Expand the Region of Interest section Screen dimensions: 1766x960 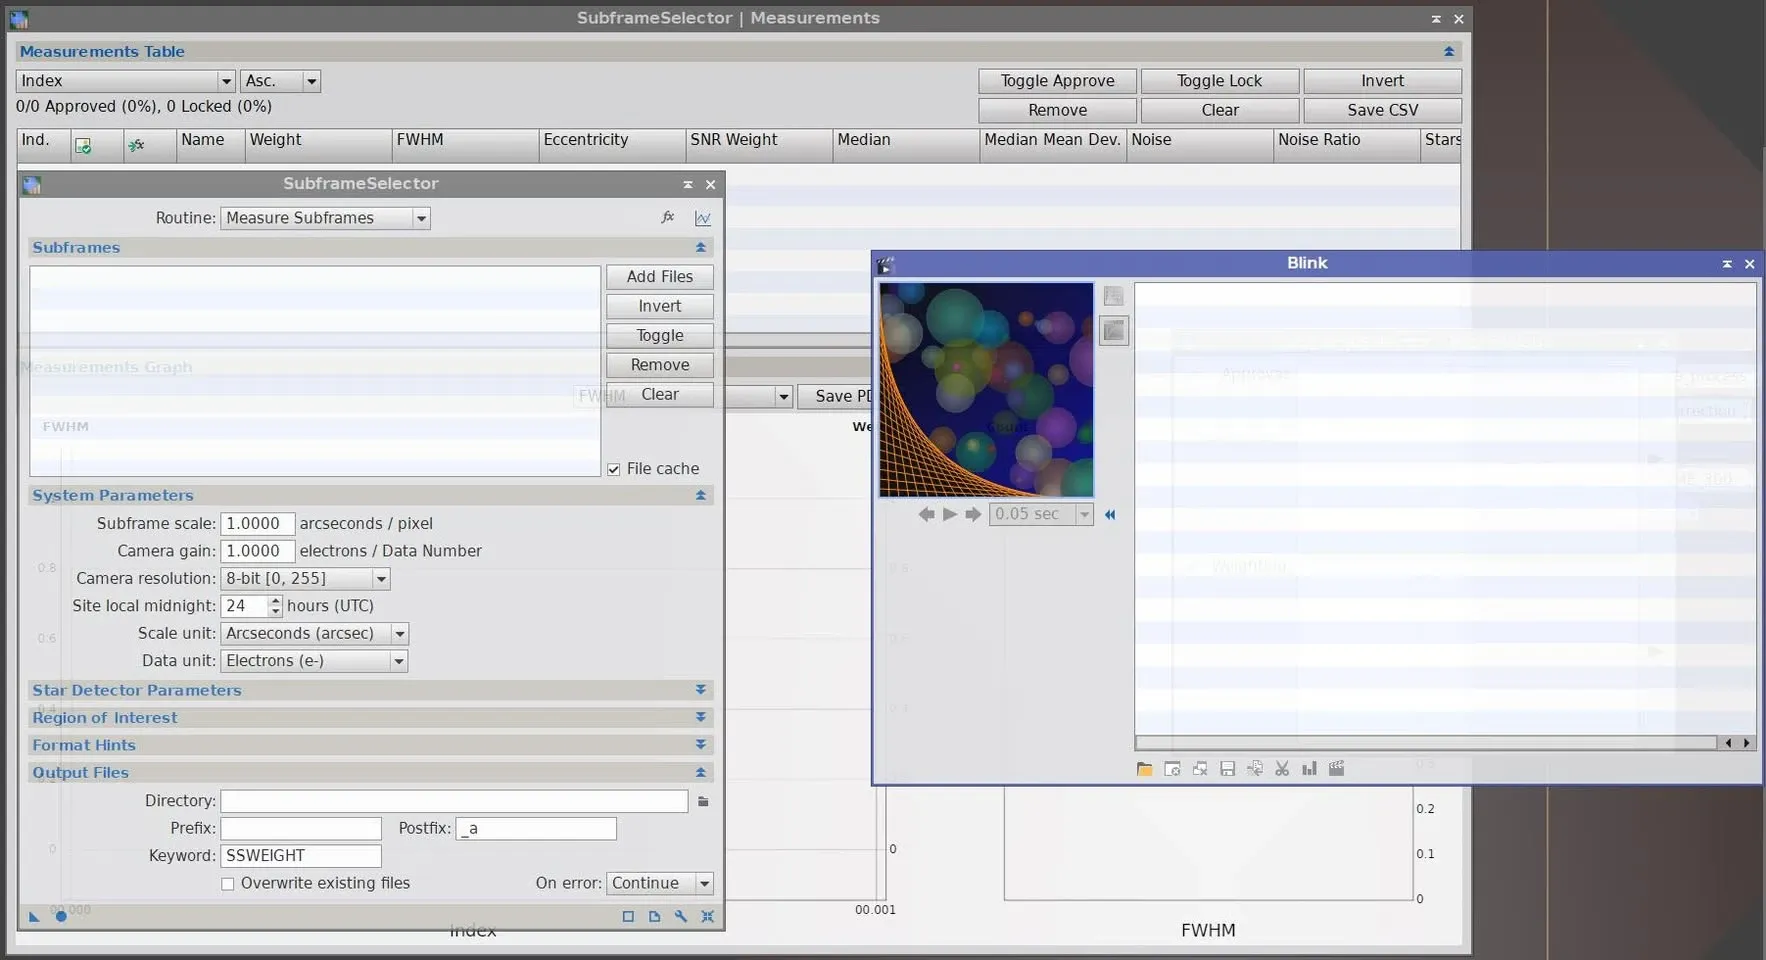click(x=700, y=717)
